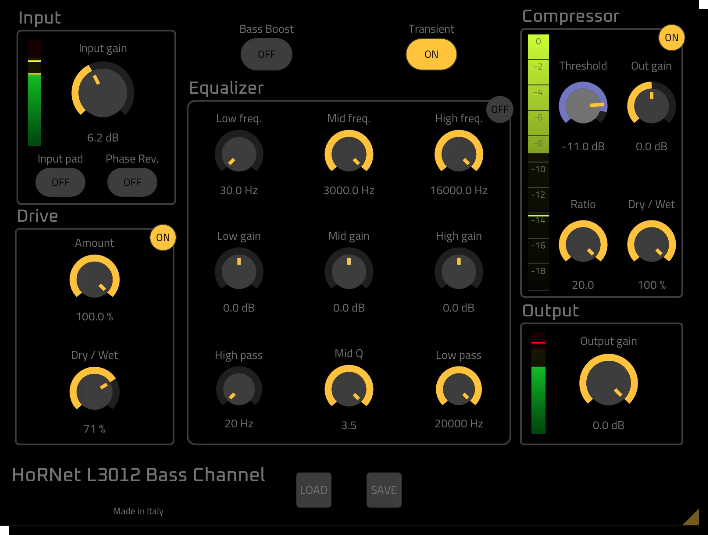Click the 100.0 % drive amount value
The image size is (708, 535).
[94, 316]
